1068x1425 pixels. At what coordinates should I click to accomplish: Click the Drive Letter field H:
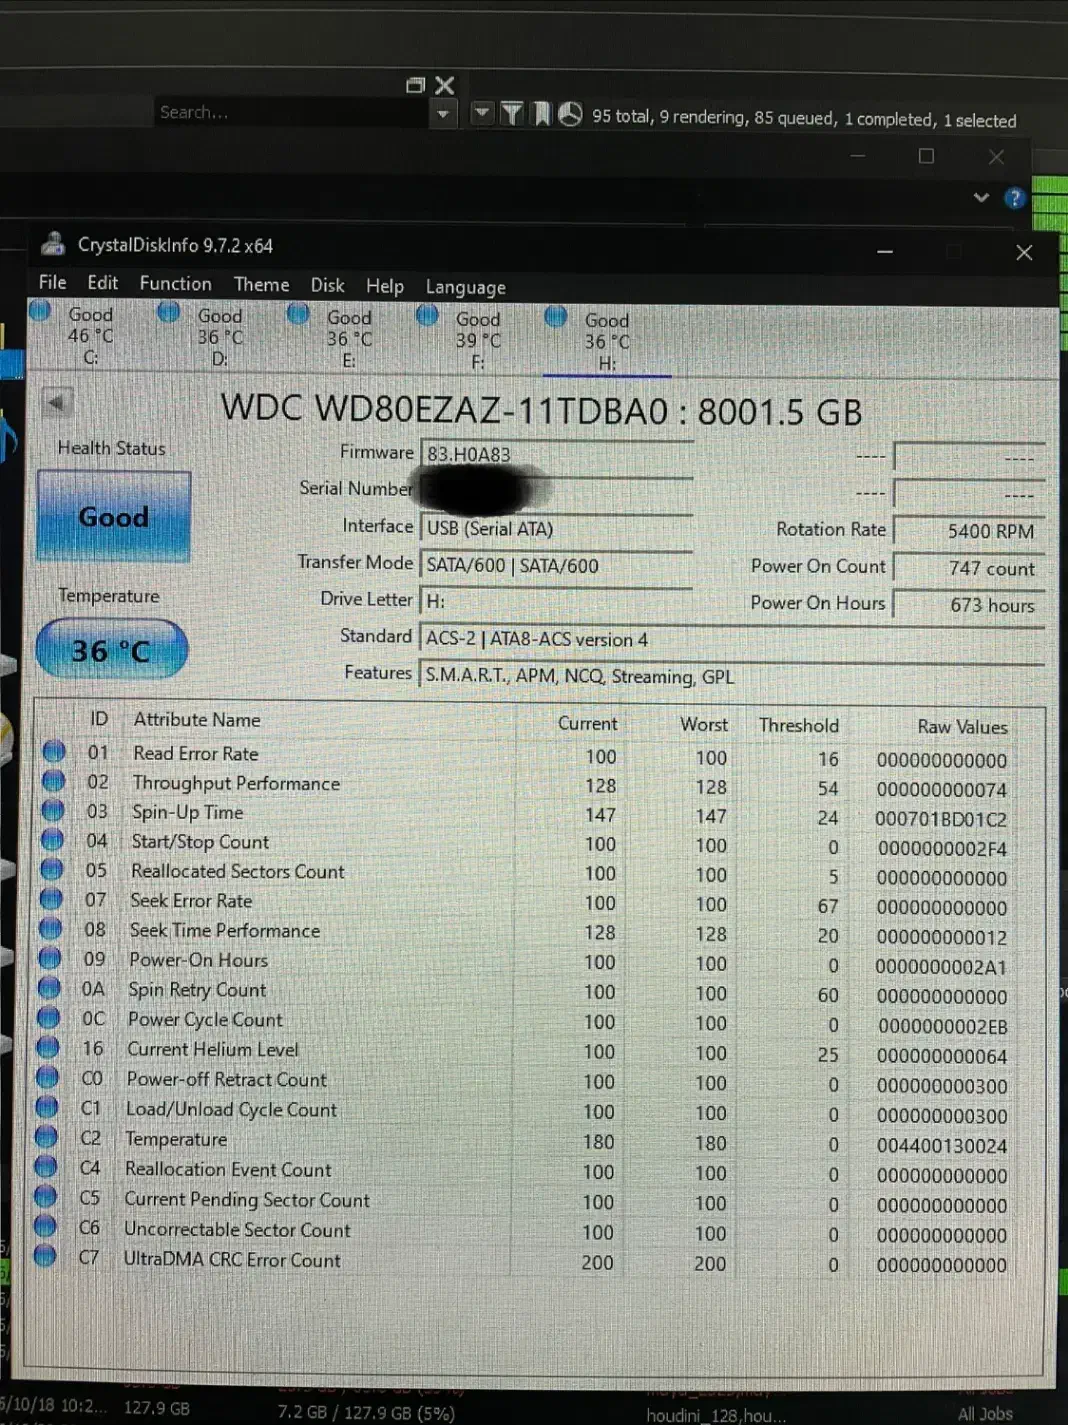tap(556, 602)
